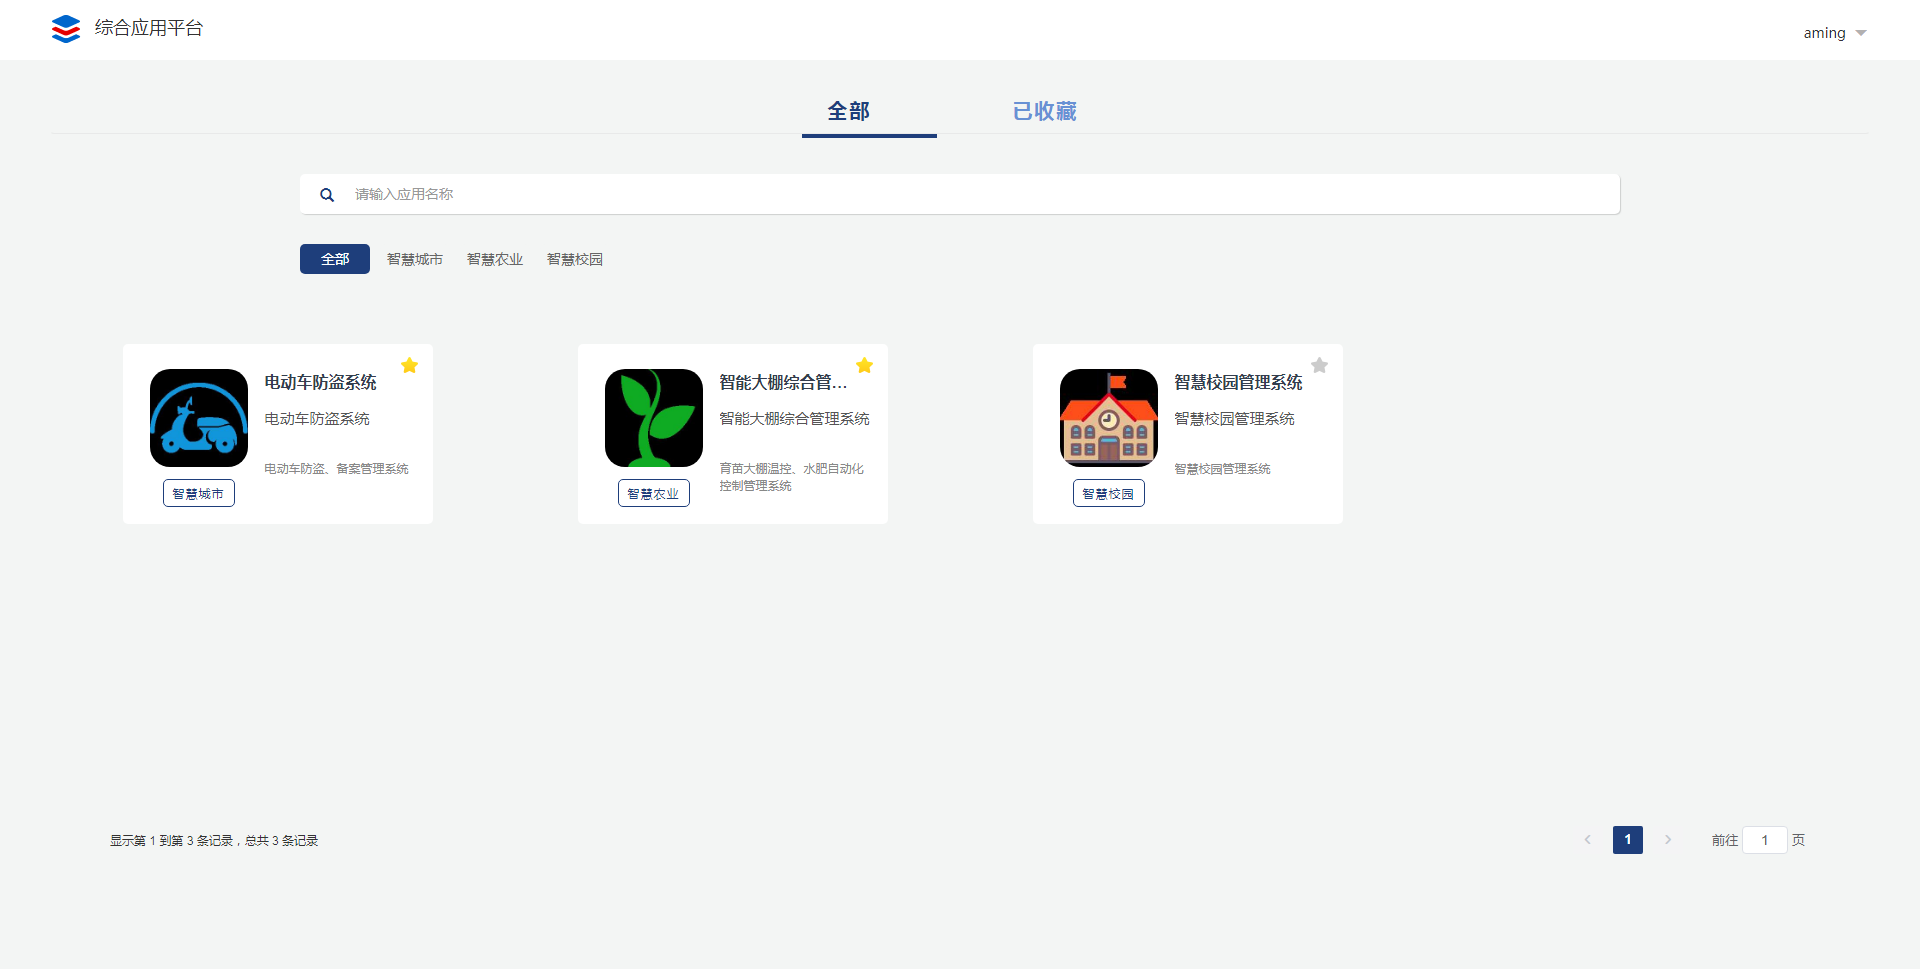Click description 育苗大棚温控、水肥自动化控制管理系统

792,477
